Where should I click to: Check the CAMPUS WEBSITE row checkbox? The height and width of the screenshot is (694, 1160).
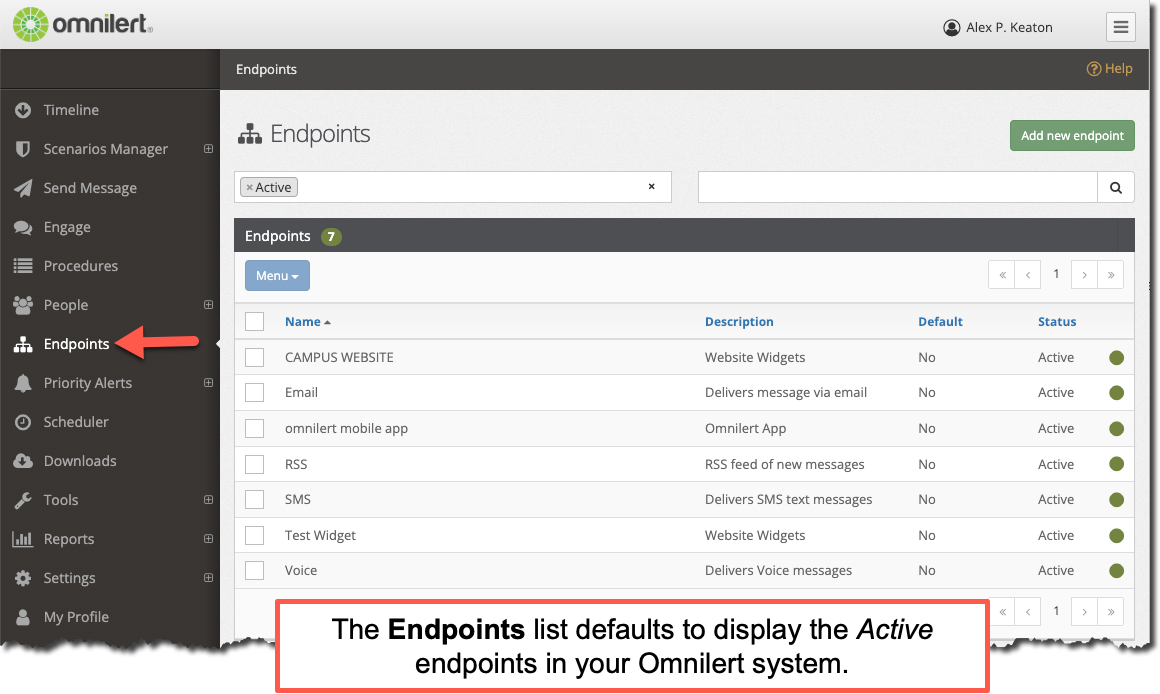(x=254, y=357)
